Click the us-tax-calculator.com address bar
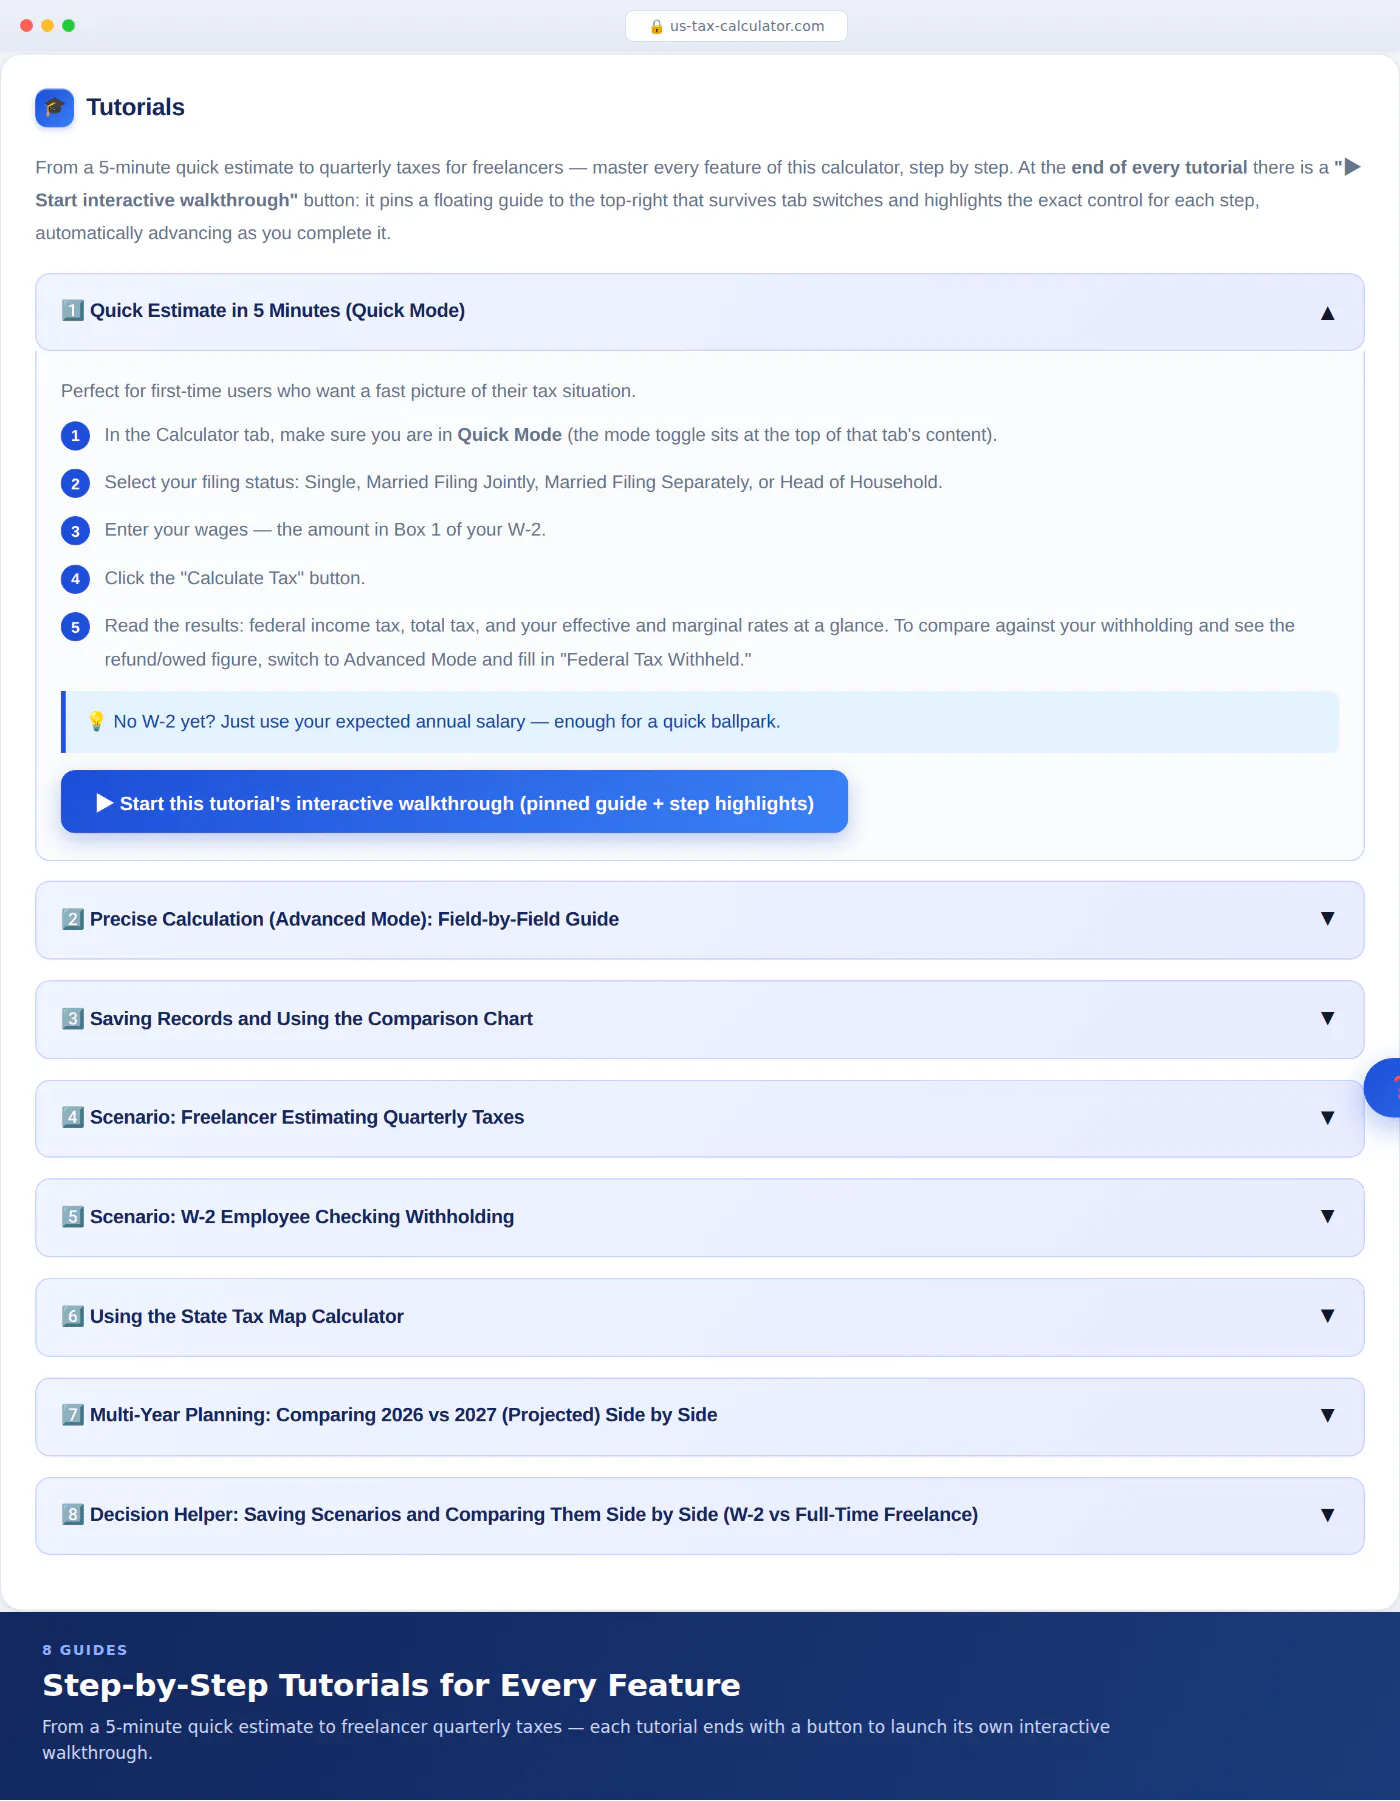The image size is (1400, 1801). pos(736,26)
